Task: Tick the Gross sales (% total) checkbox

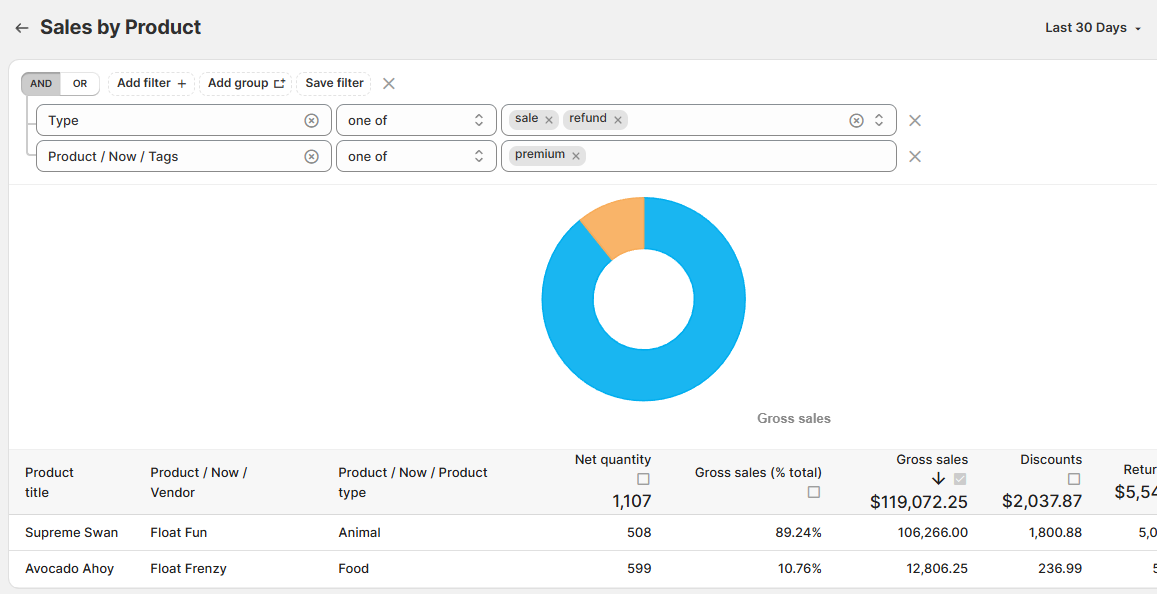Action: click(814, 492)
